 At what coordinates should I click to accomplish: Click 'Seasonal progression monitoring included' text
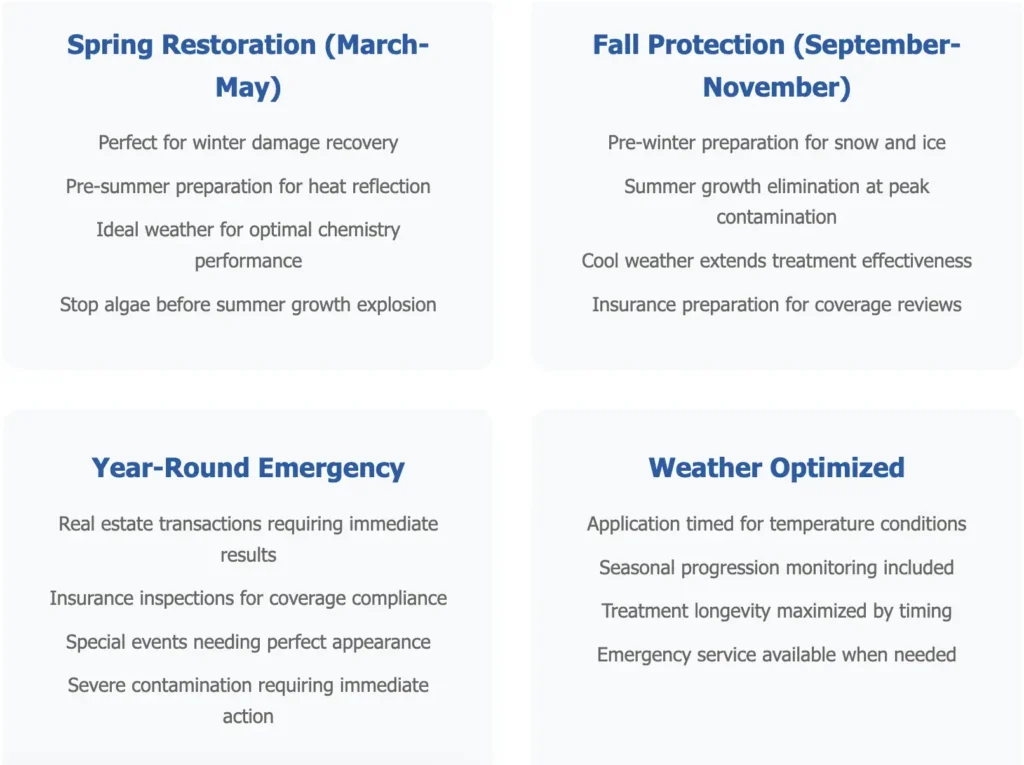(x=776, y=568)
